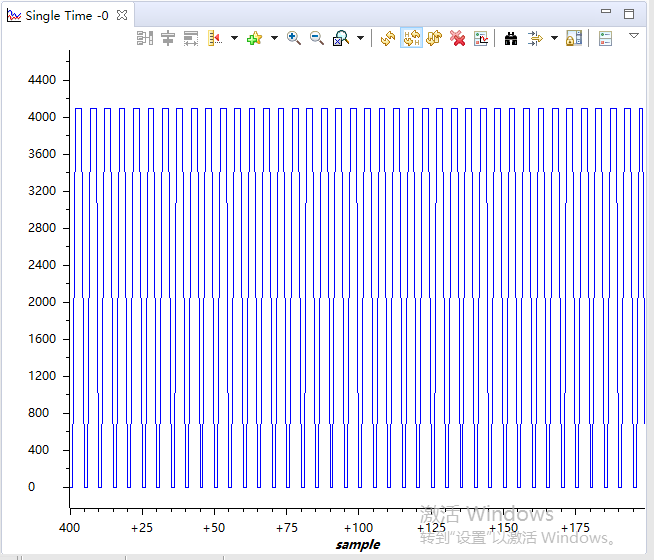Screen dimensions: 654x560
Task: Click the +25 x-axis tick label
Action: point(142,528)
